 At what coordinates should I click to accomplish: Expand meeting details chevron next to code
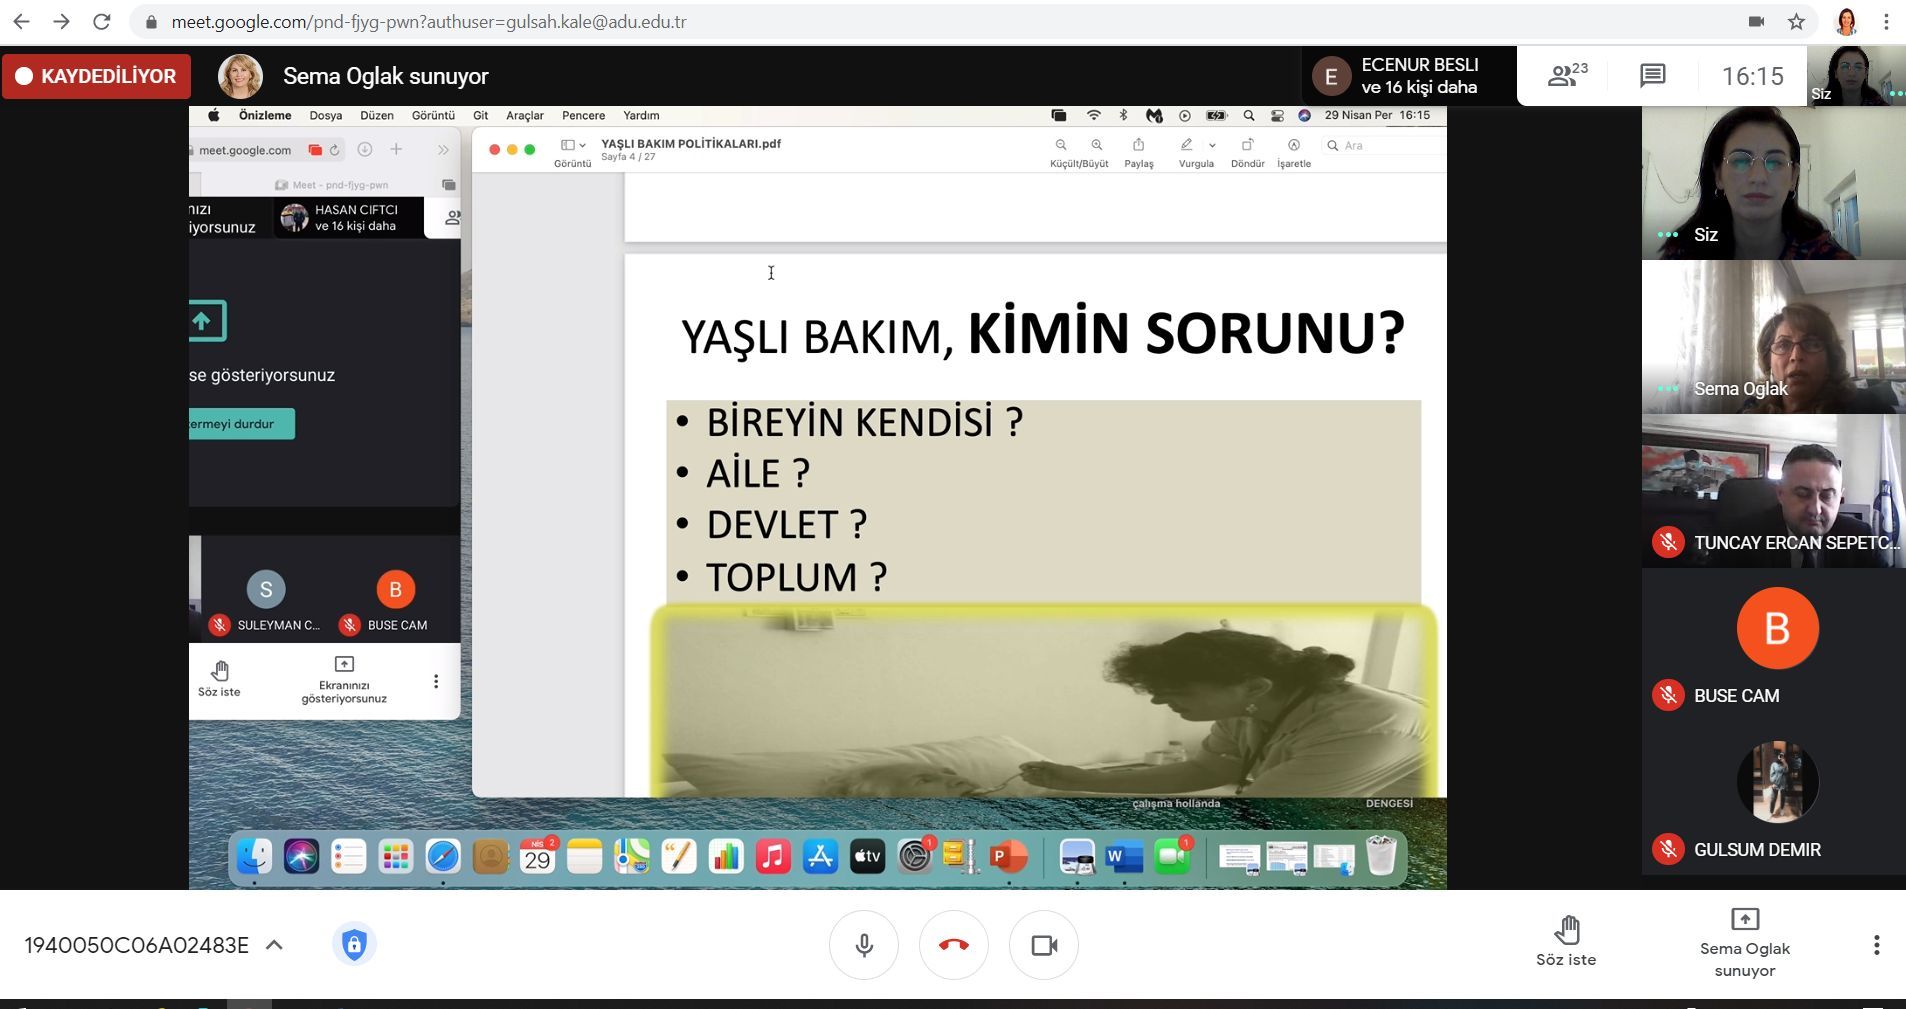pos(274,945)
